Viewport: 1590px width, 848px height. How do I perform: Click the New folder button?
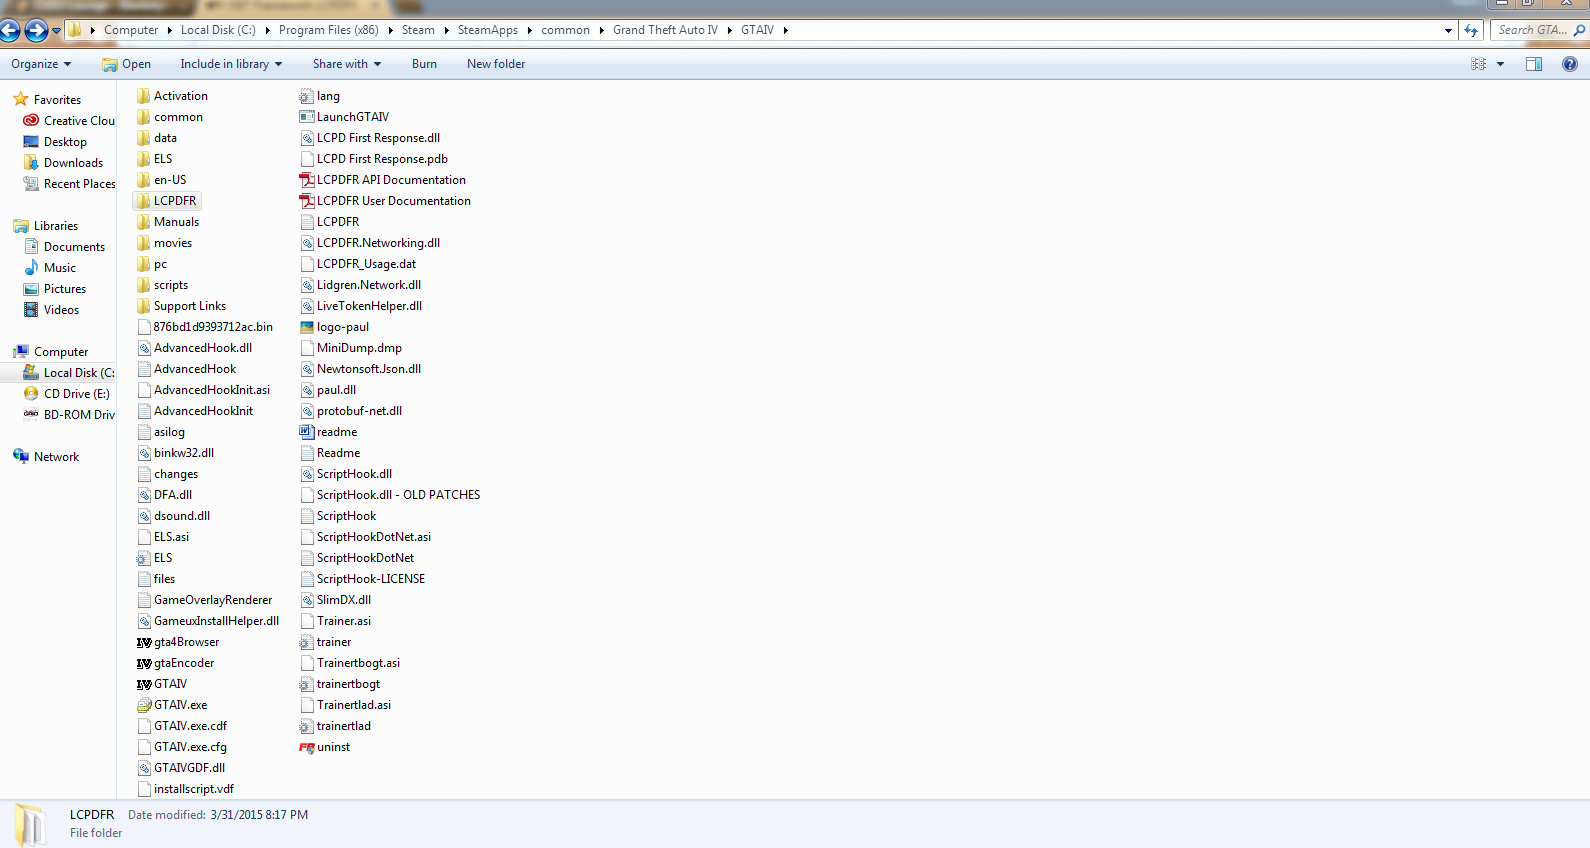pyautogui.click(x=496, y=64)
